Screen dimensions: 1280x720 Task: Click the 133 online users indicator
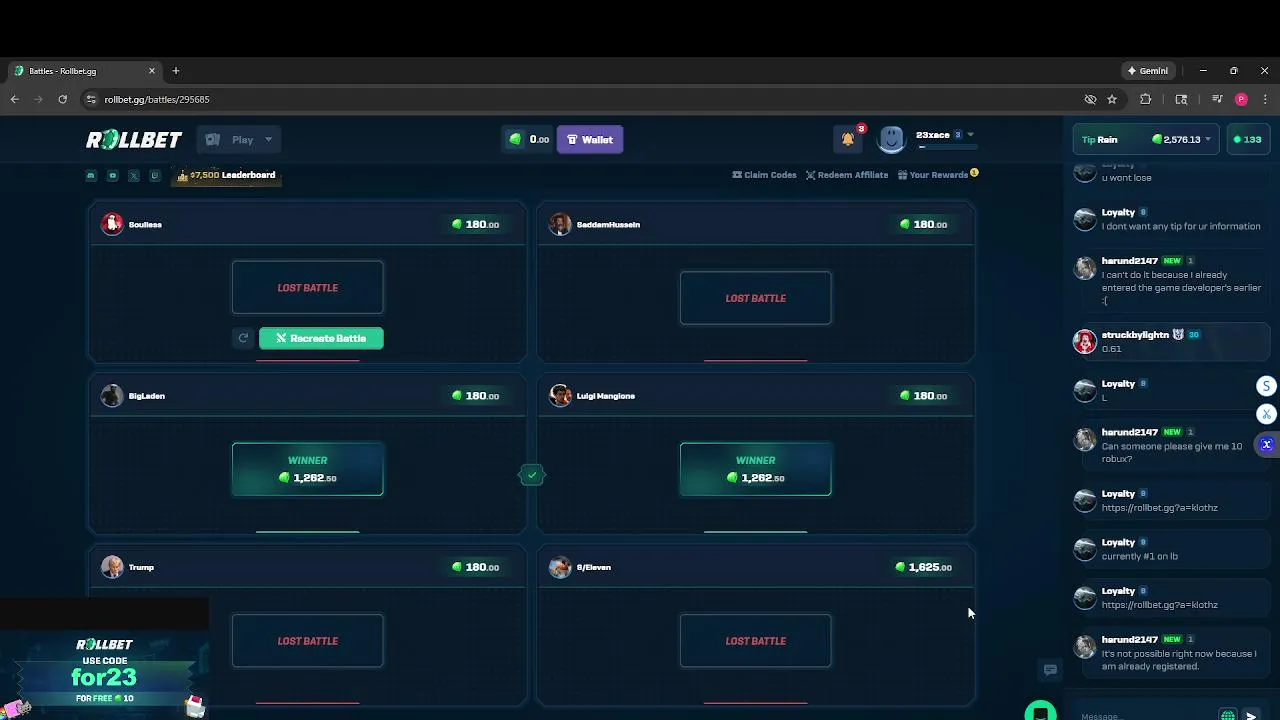(x=1246, y=140)
